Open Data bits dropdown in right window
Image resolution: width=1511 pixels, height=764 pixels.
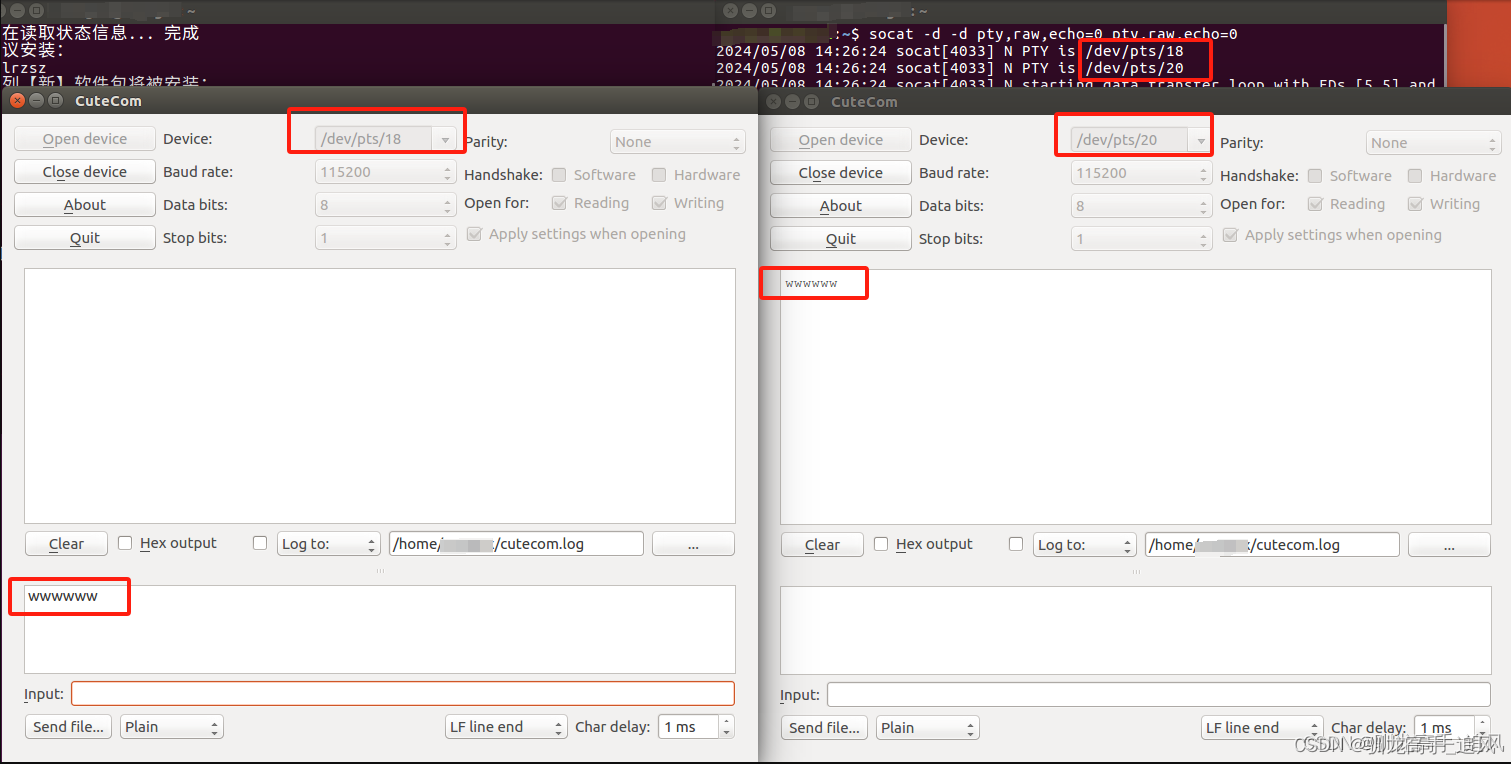pos(1142,206)
